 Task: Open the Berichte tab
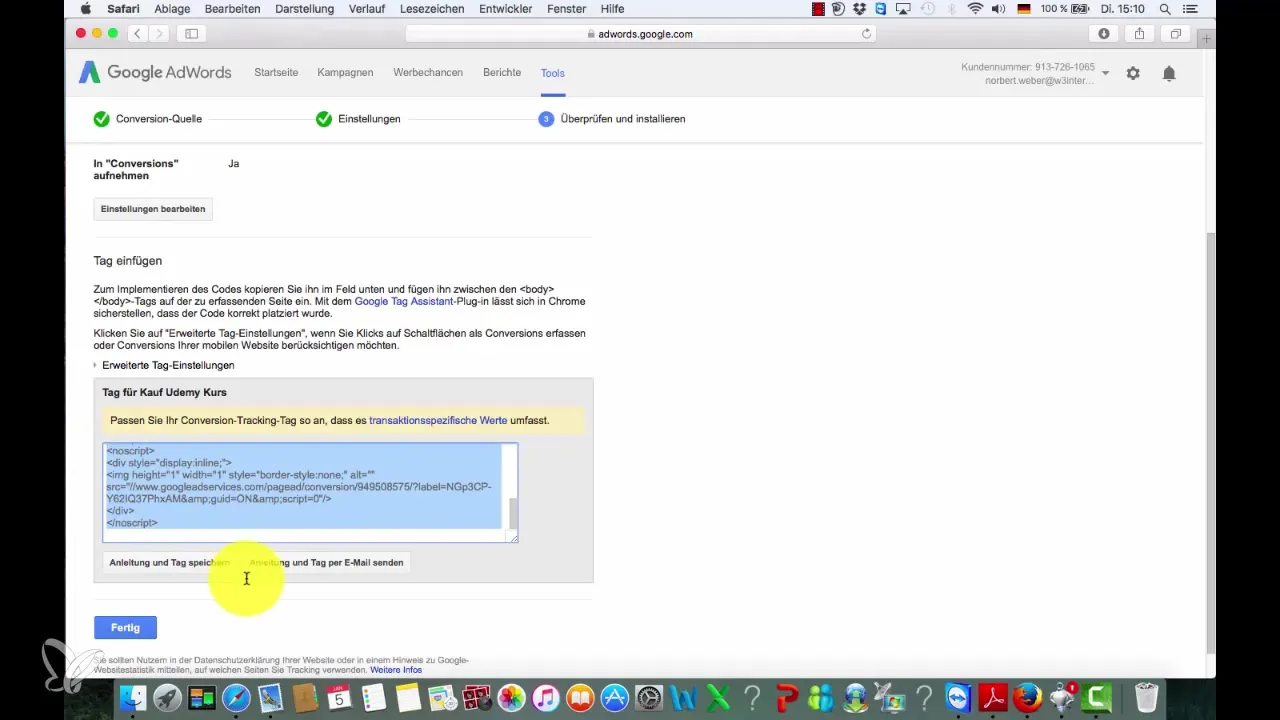tap(502, 73)
